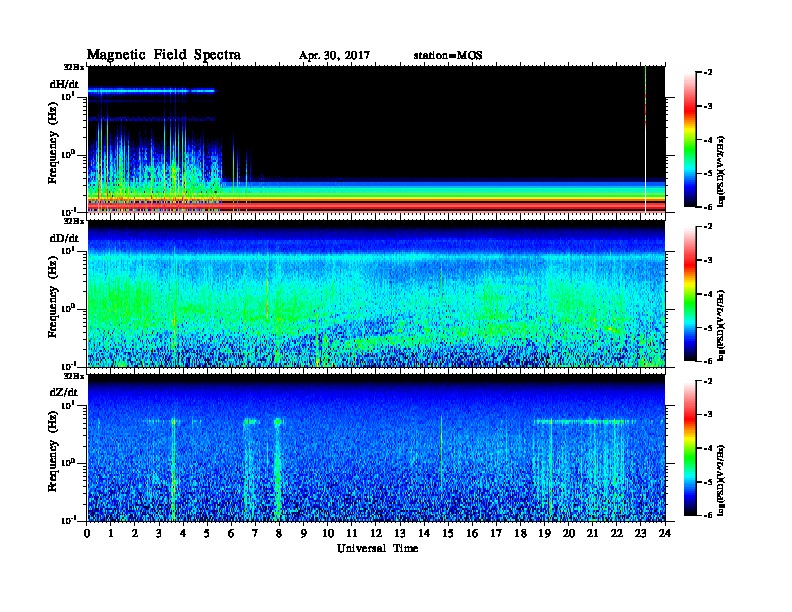
Task: Click the 'Universal Time' axis label
Action: click(x=377, y=548)
